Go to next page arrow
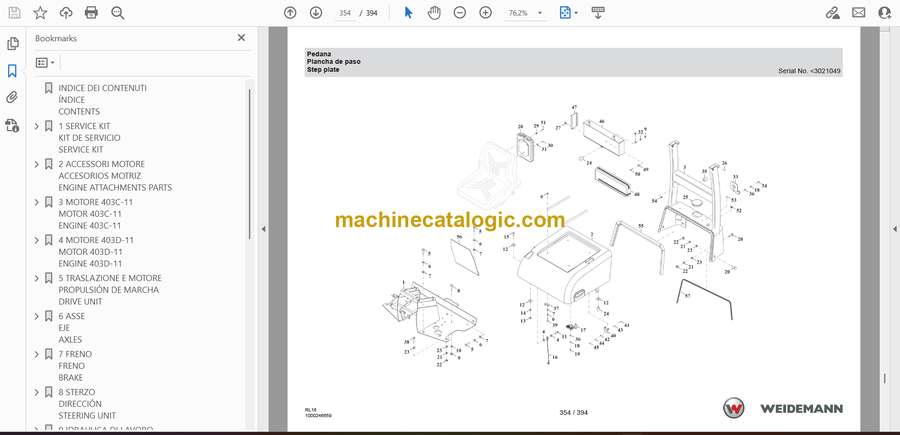The height and width of the screenshot is (435, 900). [316, 13]
